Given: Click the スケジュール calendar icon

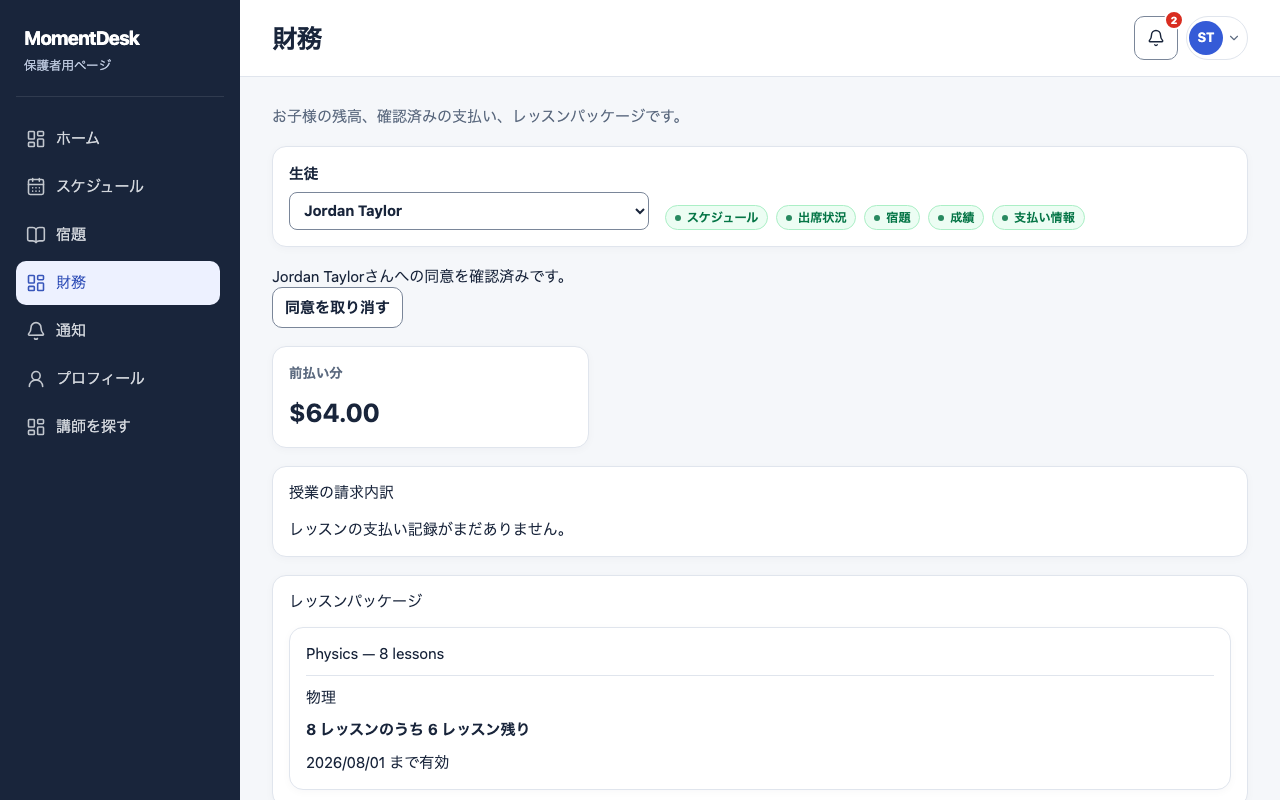Looking at the screenshot, I should tap(36, 187).
